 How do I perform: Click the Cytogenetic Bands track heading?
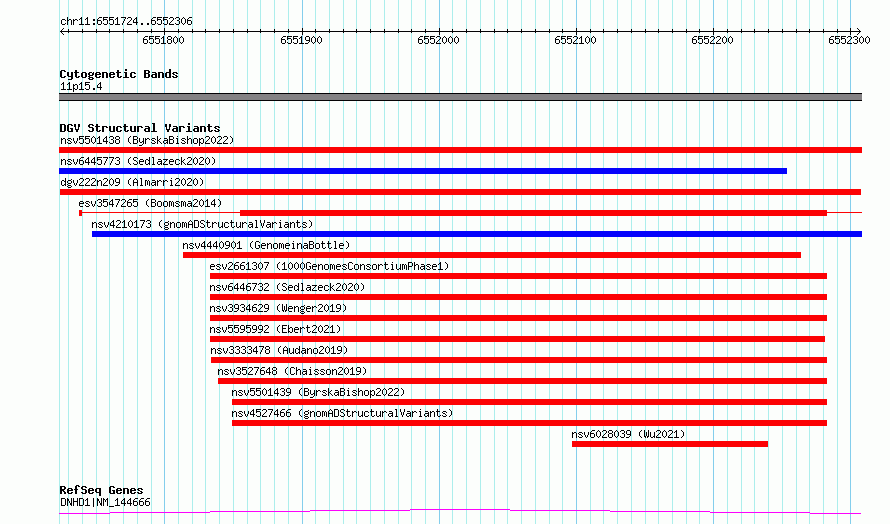click(x=119, y=74)
